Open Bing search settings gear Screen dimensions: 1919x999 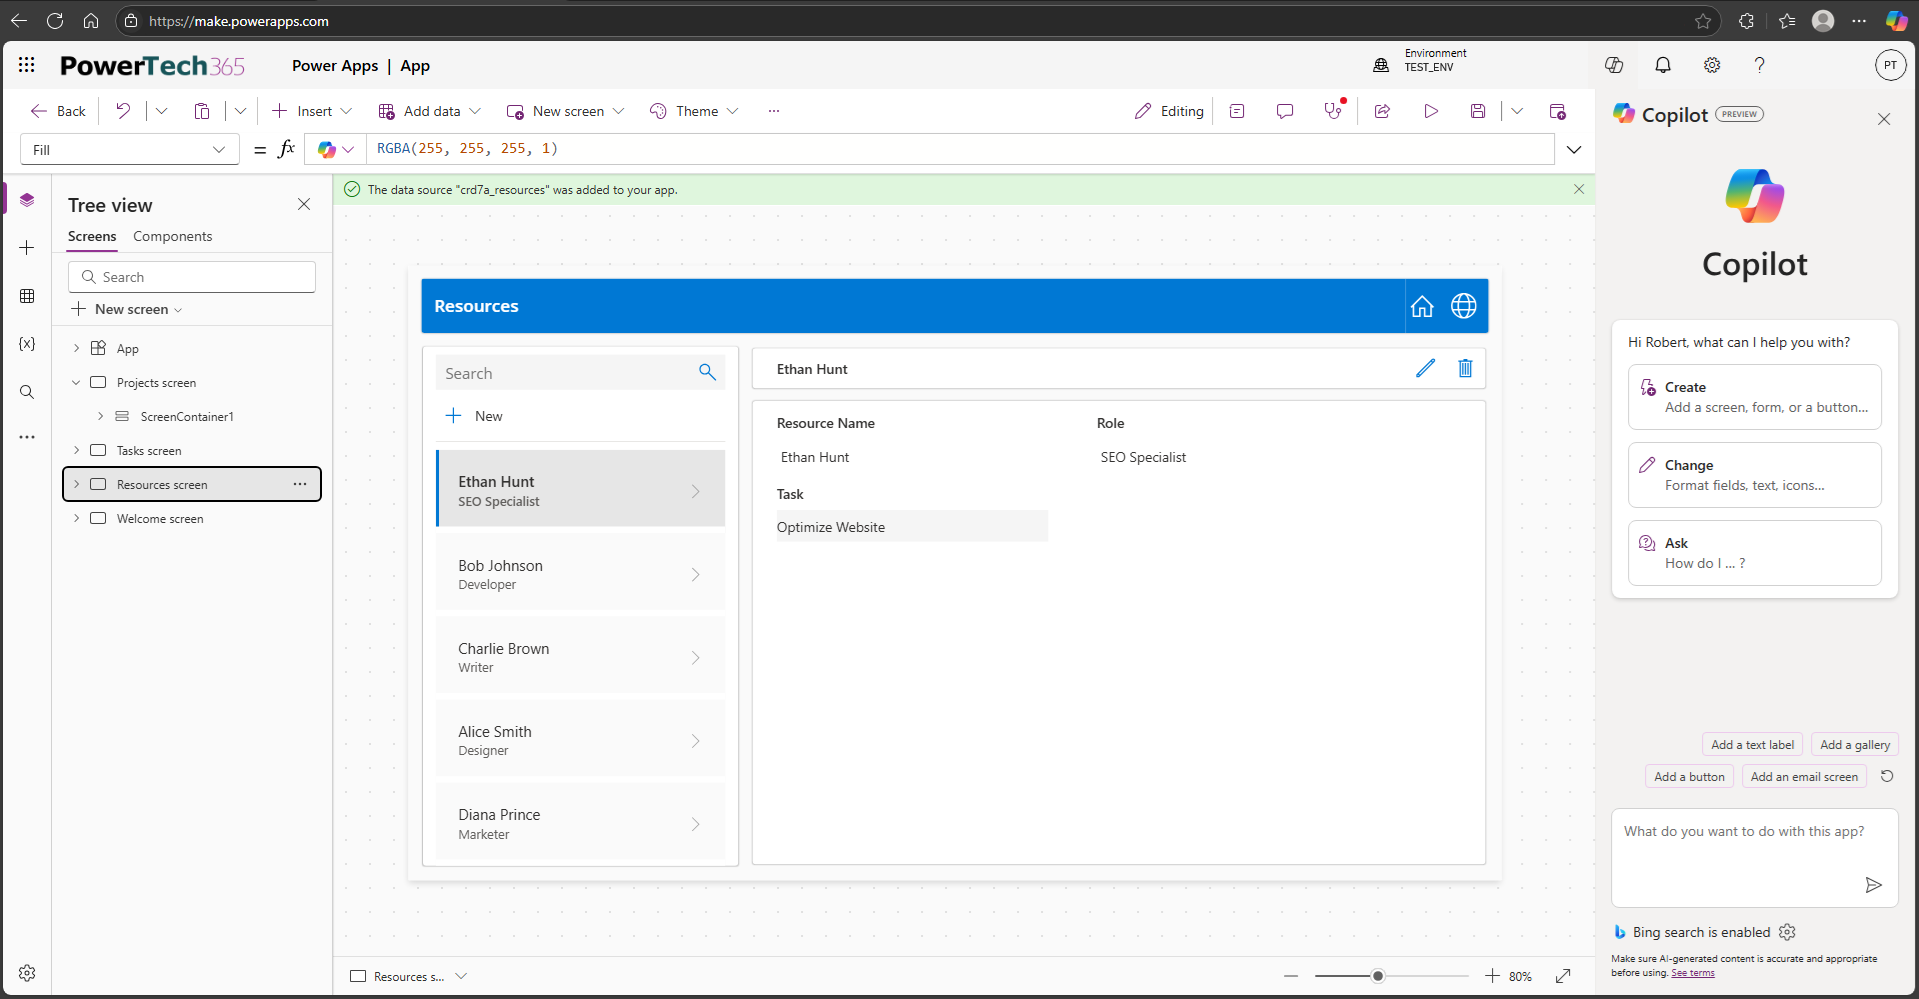coord(1787,932)
